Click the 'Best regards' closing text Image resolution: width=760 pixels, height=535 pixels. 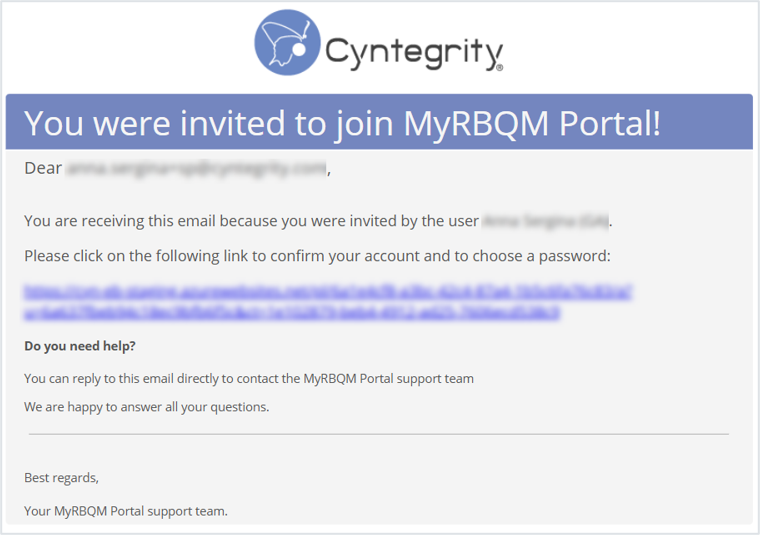[62, 478]
